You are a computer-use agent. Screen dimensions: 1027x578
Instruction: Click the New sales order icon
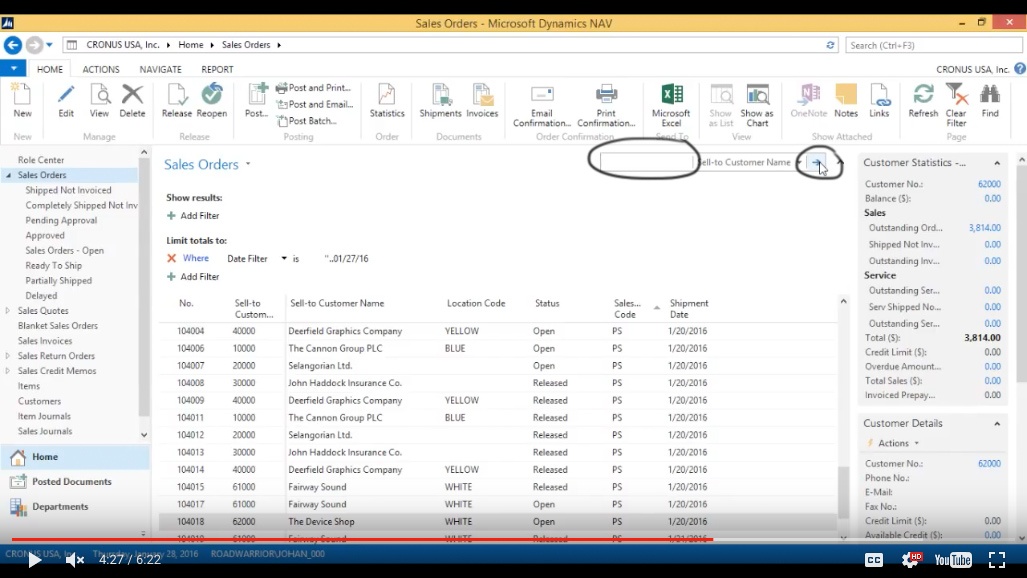point(22,100)
